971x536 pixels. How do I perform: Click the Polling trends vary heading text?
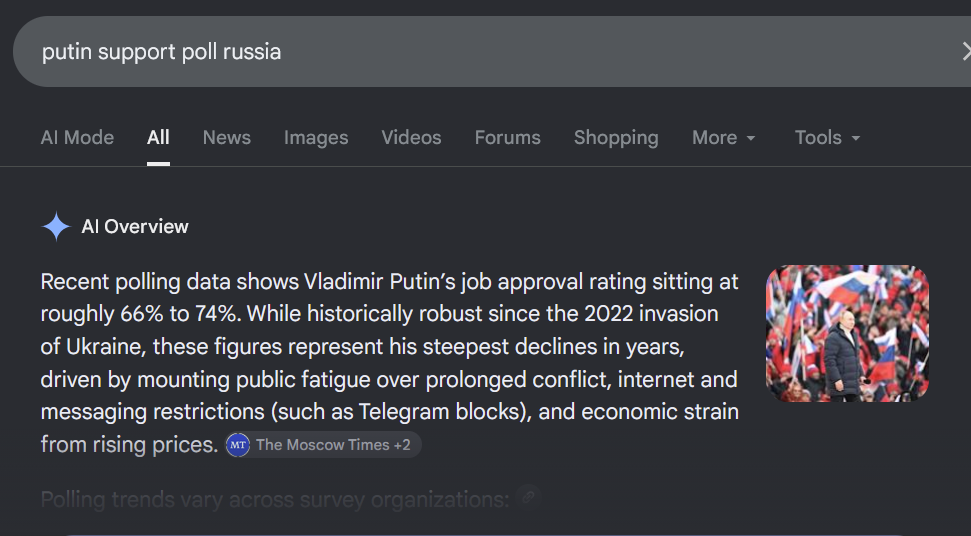[275, 499]
